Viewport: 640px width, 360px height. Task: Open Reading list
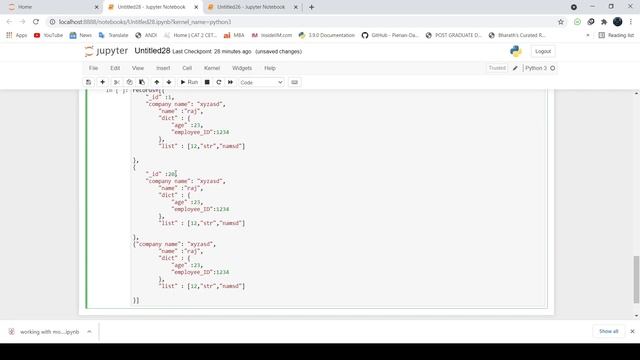(x=616, y=35)
